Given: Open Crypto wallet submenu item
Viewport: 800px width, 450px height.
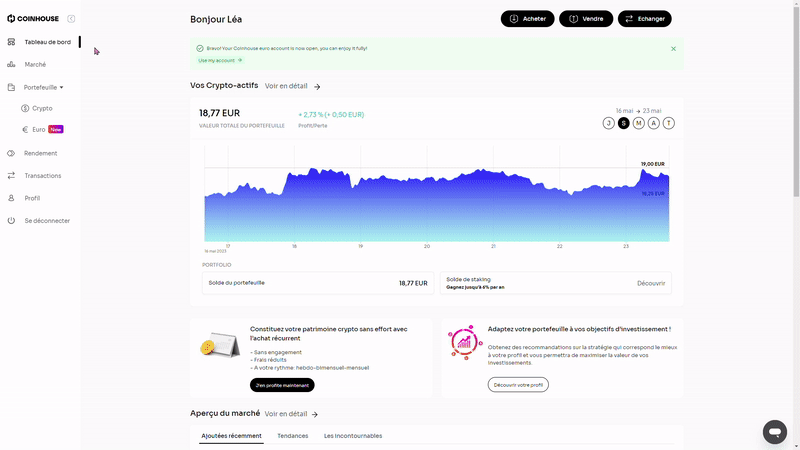Looking at the screenshot, I should click(42, 108).
